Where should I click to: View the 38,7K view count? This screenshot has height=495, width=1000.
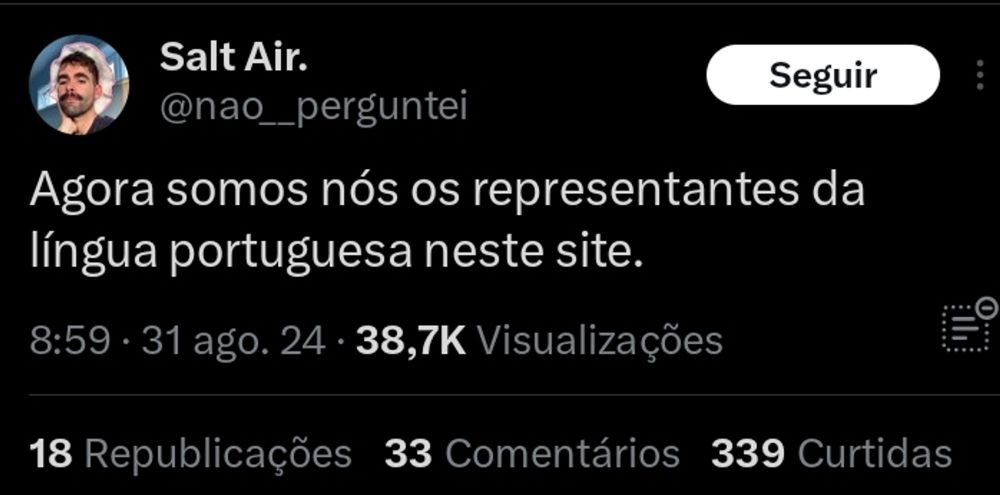[411, 341]
